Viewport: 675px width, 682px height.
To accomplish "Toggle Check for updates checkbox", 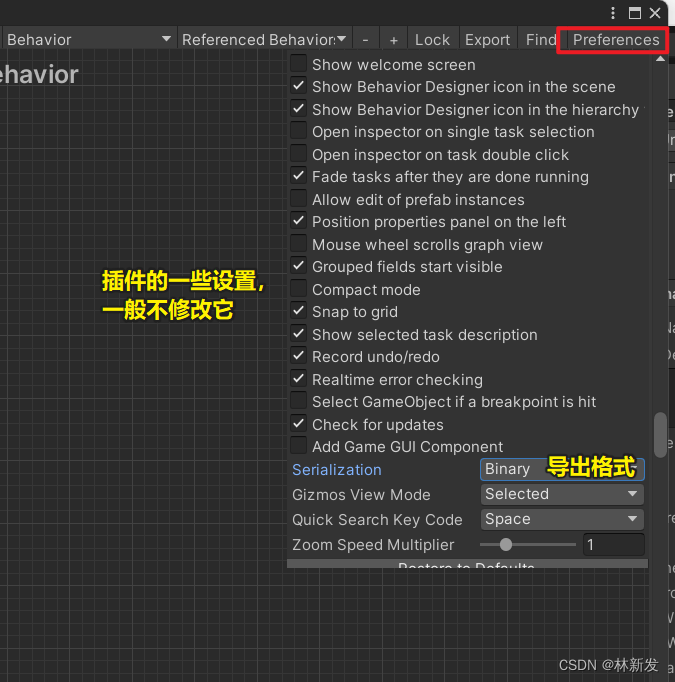I will (299, 424).
